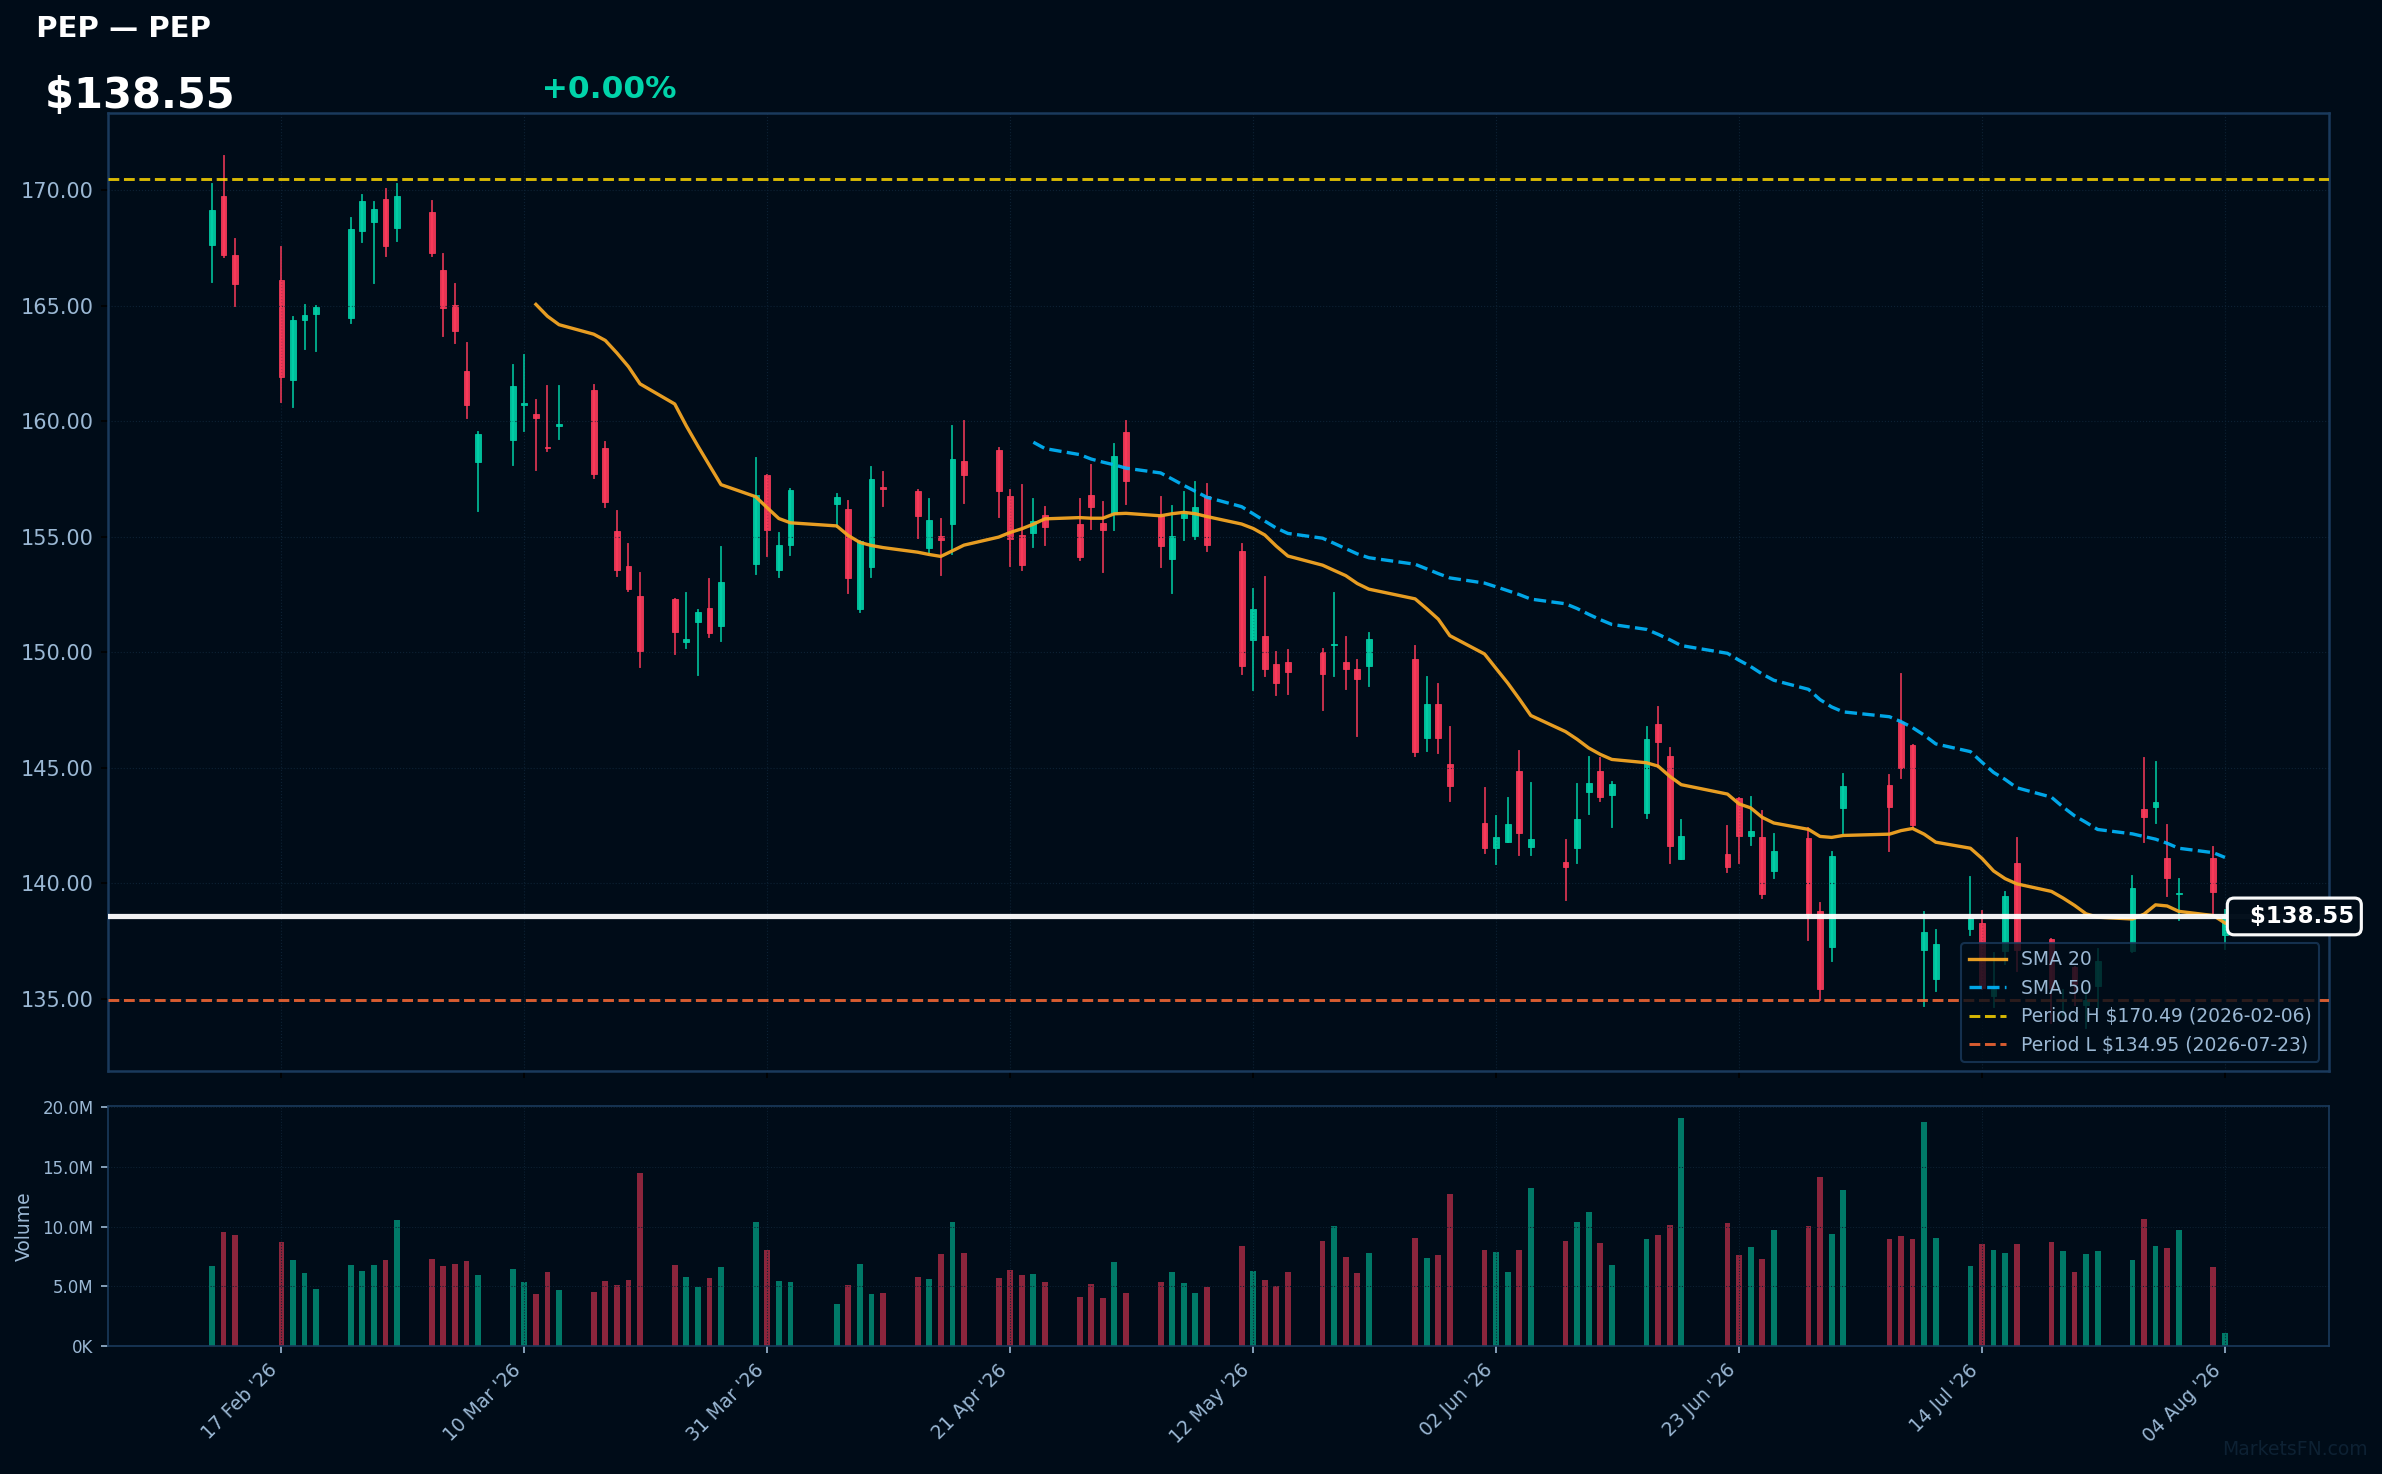The image size is (2382, 1474).
Task: Click the orange SMA 20 legend line swatch
Action: pos(1988,959)
